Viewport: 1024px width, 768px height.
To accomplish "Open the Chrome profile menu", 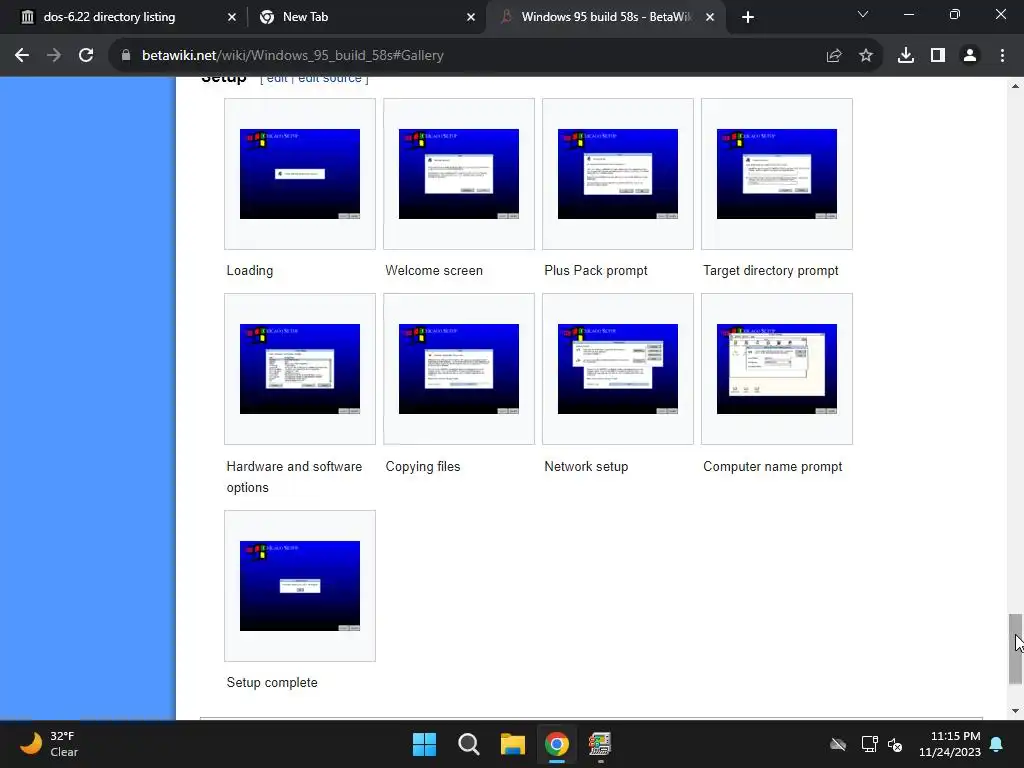I will (x=970, y=56).
